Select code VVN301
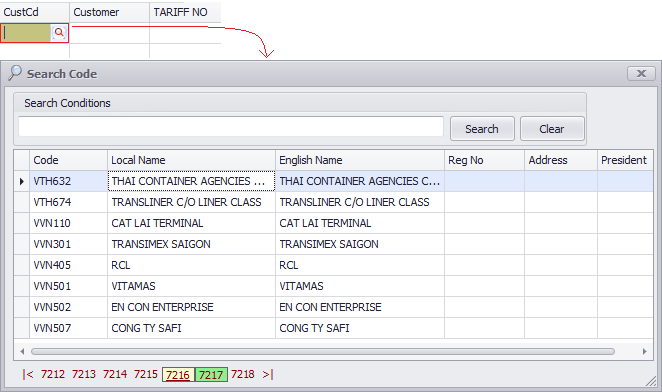662x392 pixels. click(68, 244)
